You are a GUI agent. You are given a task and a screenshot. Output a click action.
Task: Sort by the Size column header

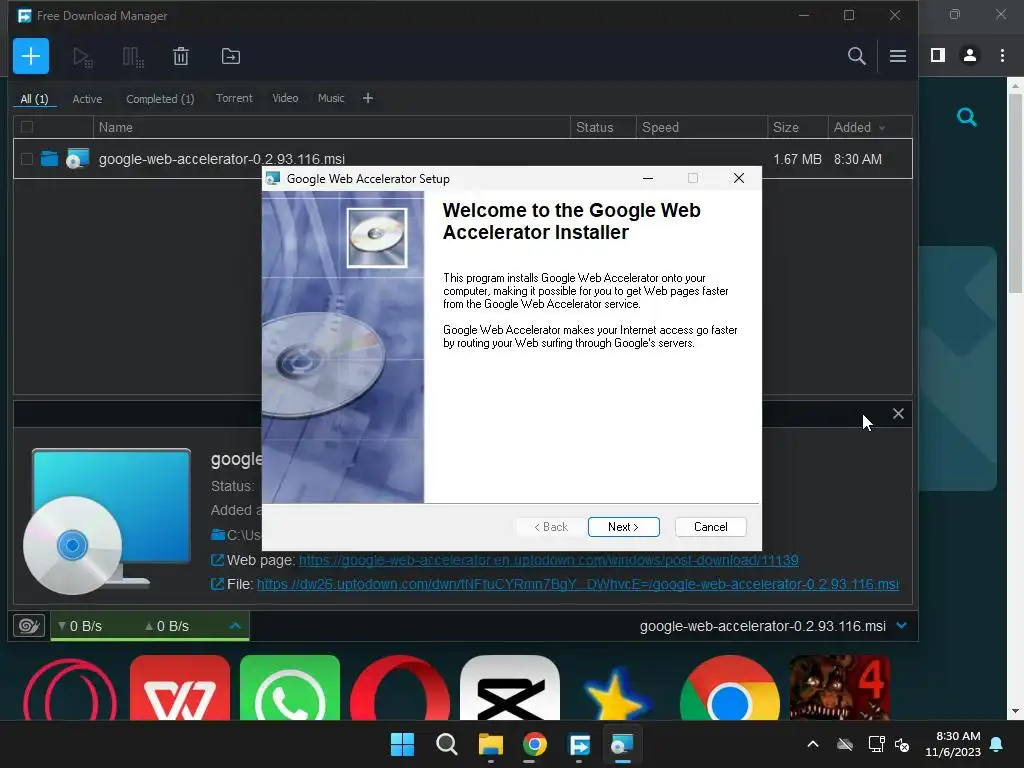click(797, 127)
